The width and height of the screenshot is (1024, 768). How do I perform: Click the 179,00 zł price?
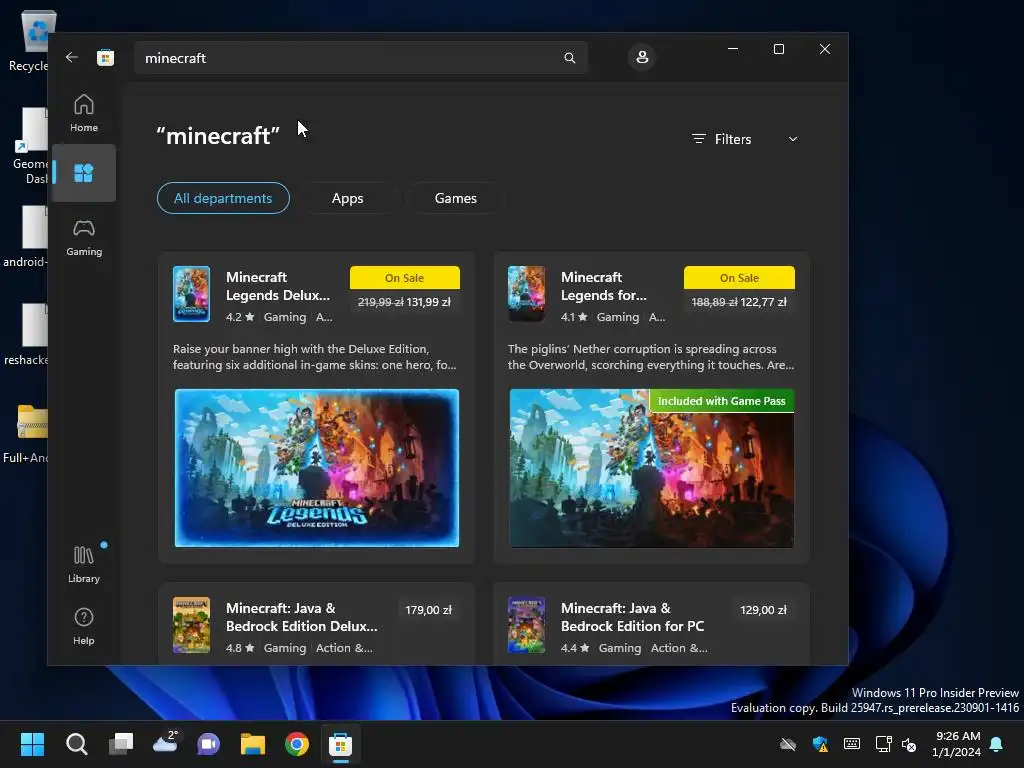point(428,610)
